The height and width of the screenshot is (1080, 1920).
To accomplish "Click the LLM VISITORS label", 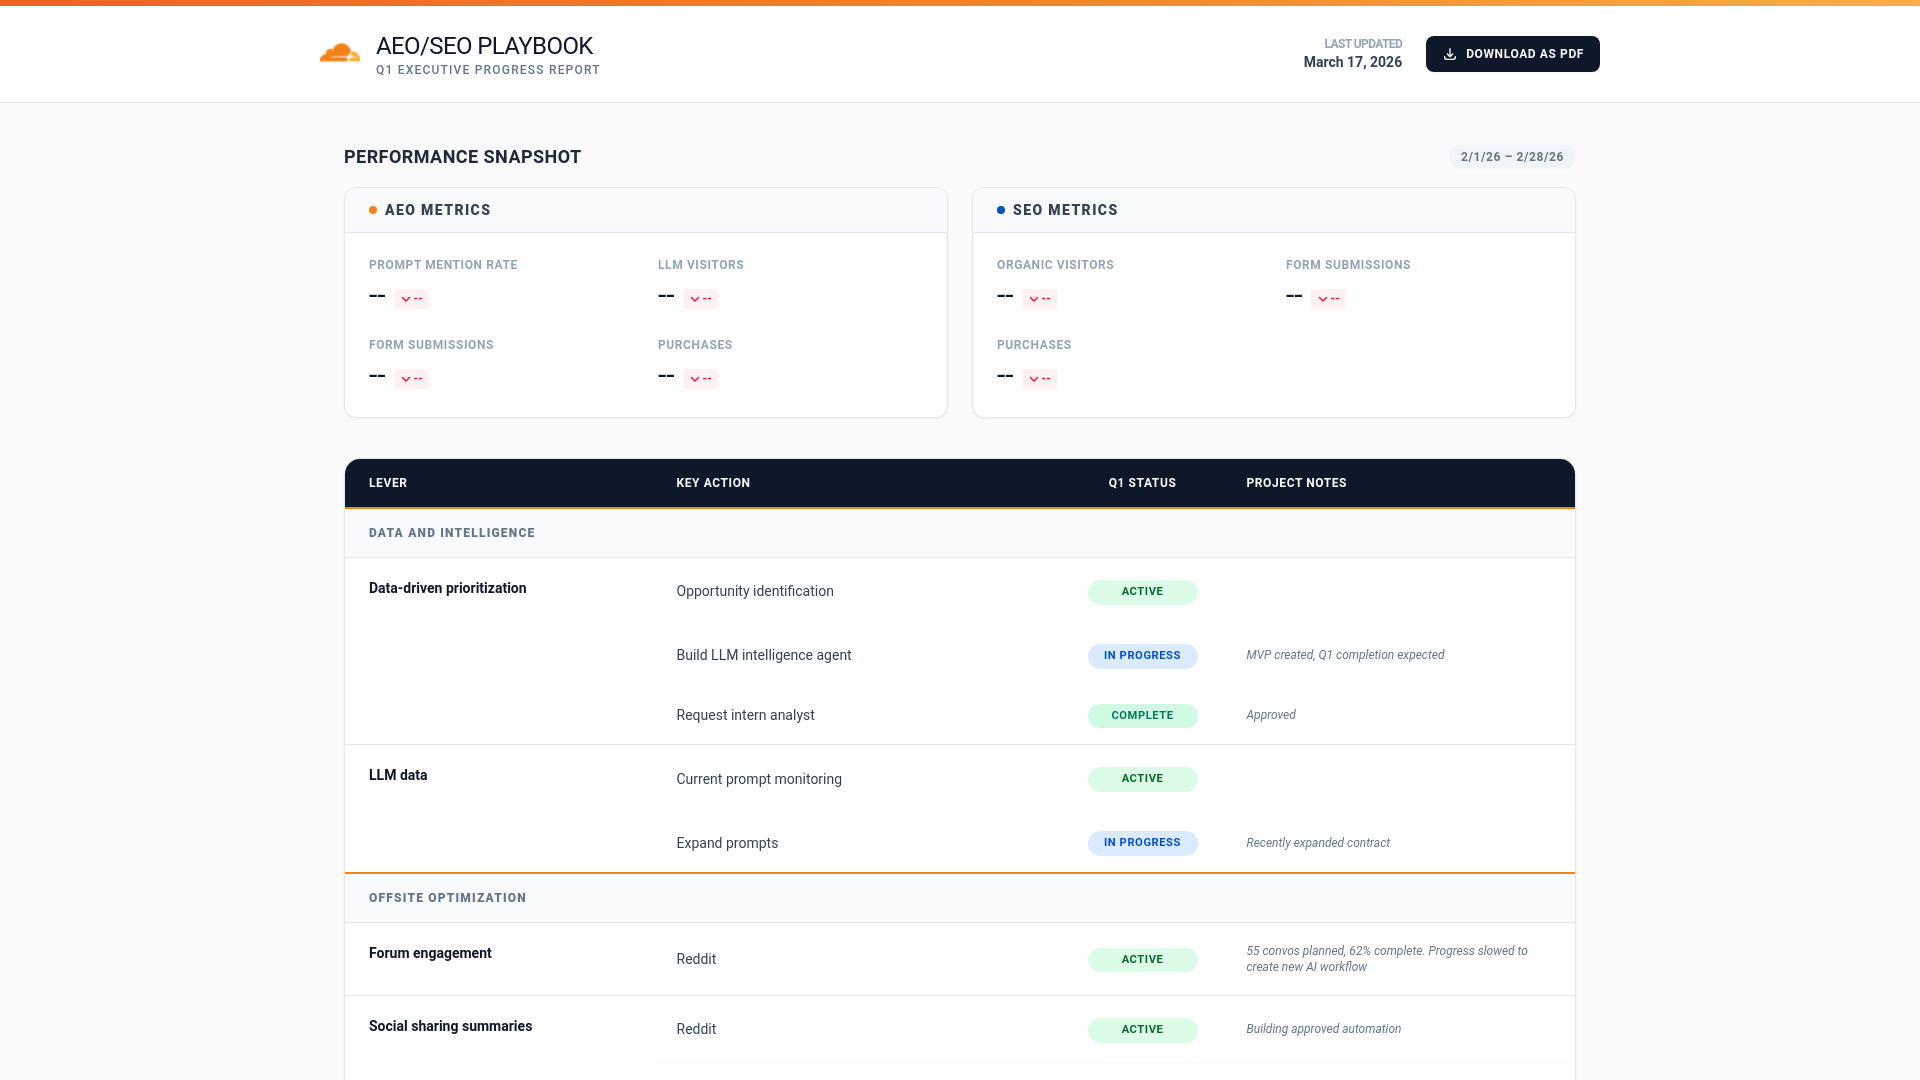I will pyautogui.click(x=701, y=265).
